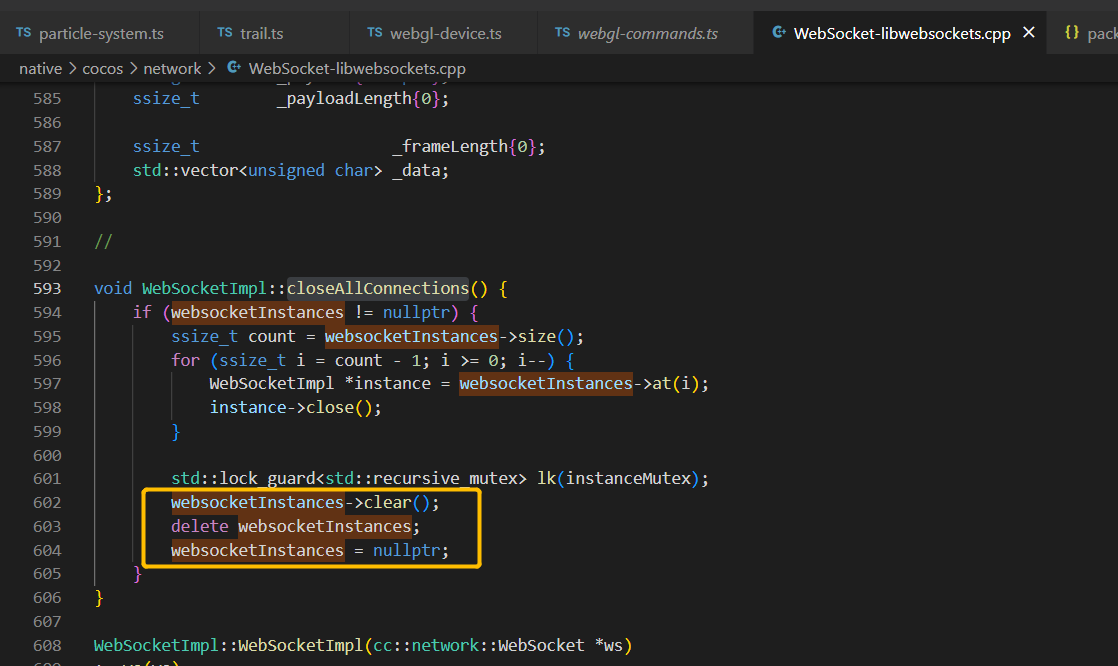This screenshot has width=1118, height=666.
Task: Click 'instance->close()' on line 598
Action: pyautogui.click(x=295, y=407)
